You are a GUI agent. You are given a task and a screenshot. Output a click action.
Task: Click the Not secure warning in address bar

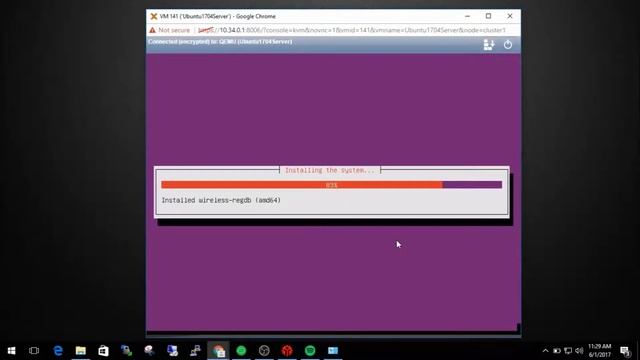point(170,30)
